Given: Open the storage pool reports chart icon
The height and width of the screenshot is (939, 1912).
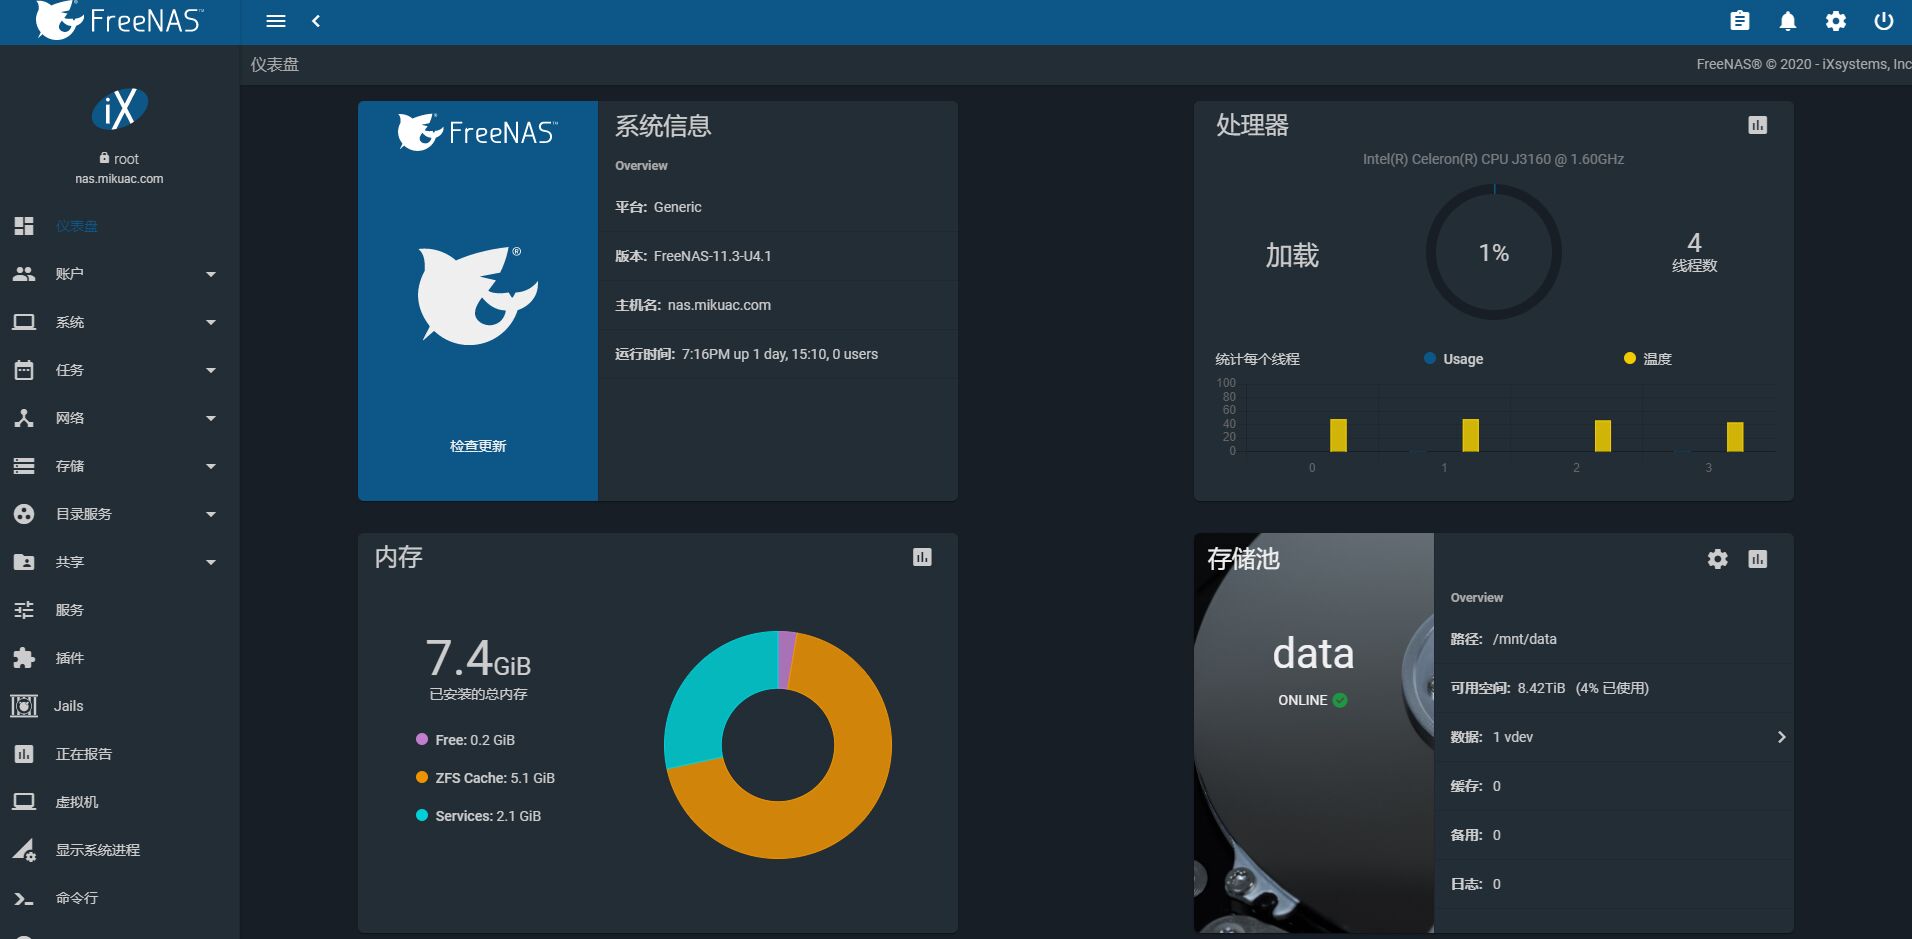Looking at the screenshot, I should tap(1757, 559).
